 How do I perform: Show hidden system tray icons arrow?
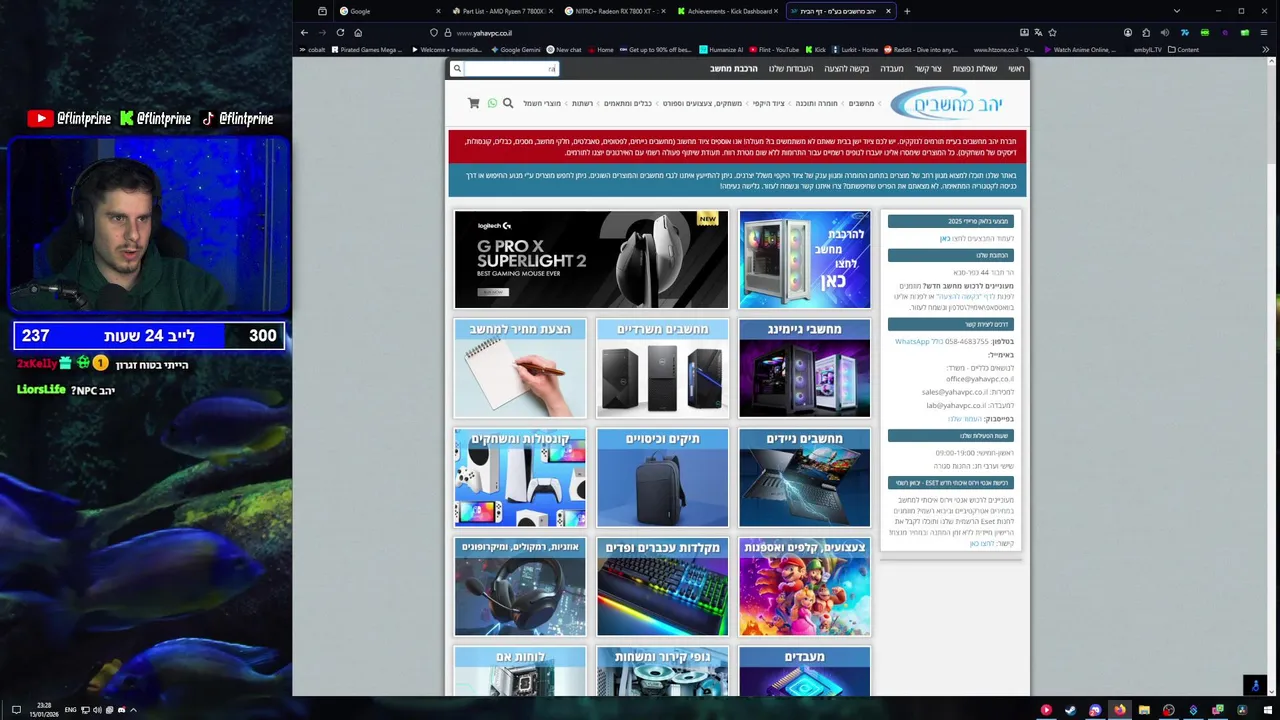[x=133, y=710]
